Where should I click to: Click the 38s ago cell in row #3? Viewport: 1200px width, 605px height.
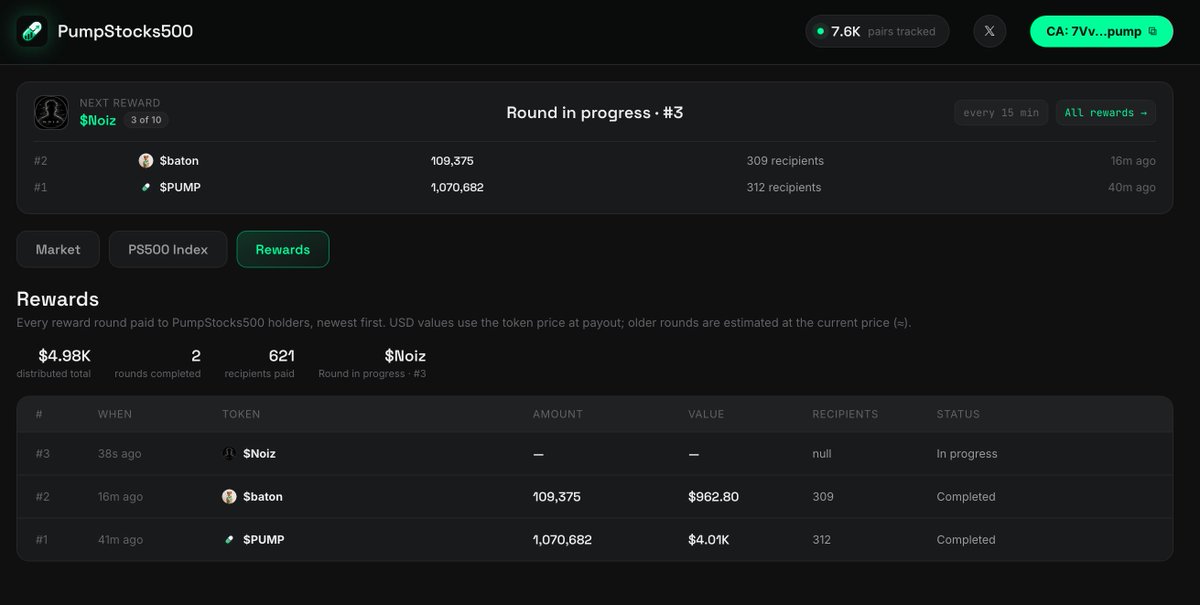click(x=119, y=453)
